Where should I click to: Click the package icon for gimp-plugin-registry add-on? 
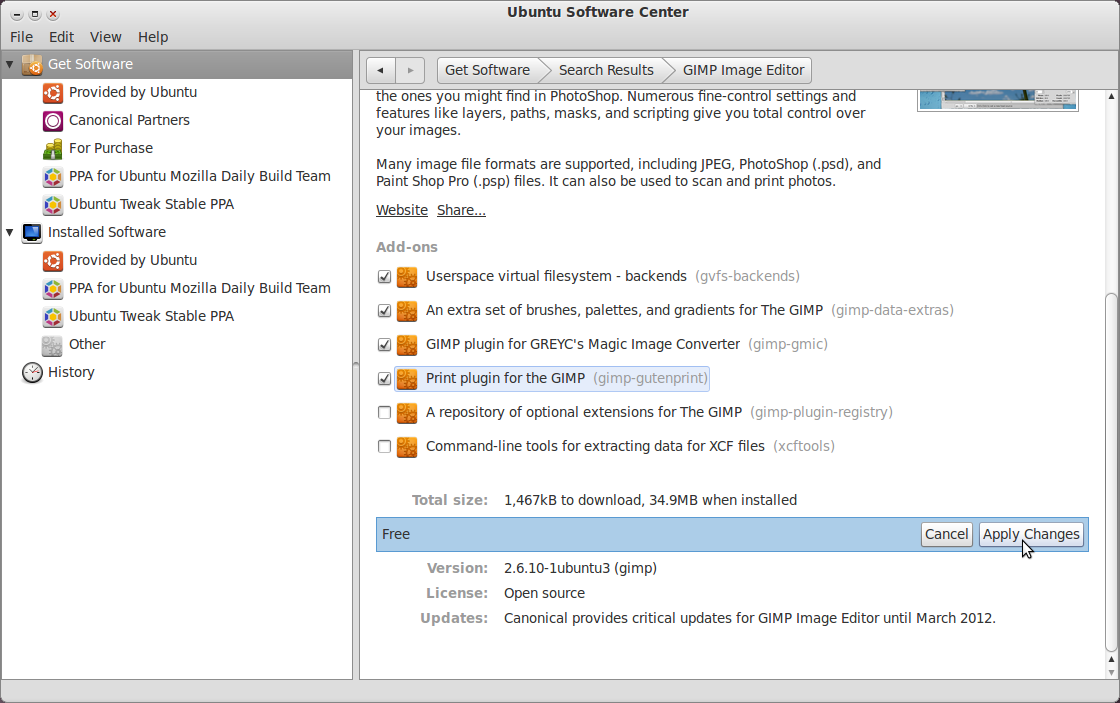[407, 412]
